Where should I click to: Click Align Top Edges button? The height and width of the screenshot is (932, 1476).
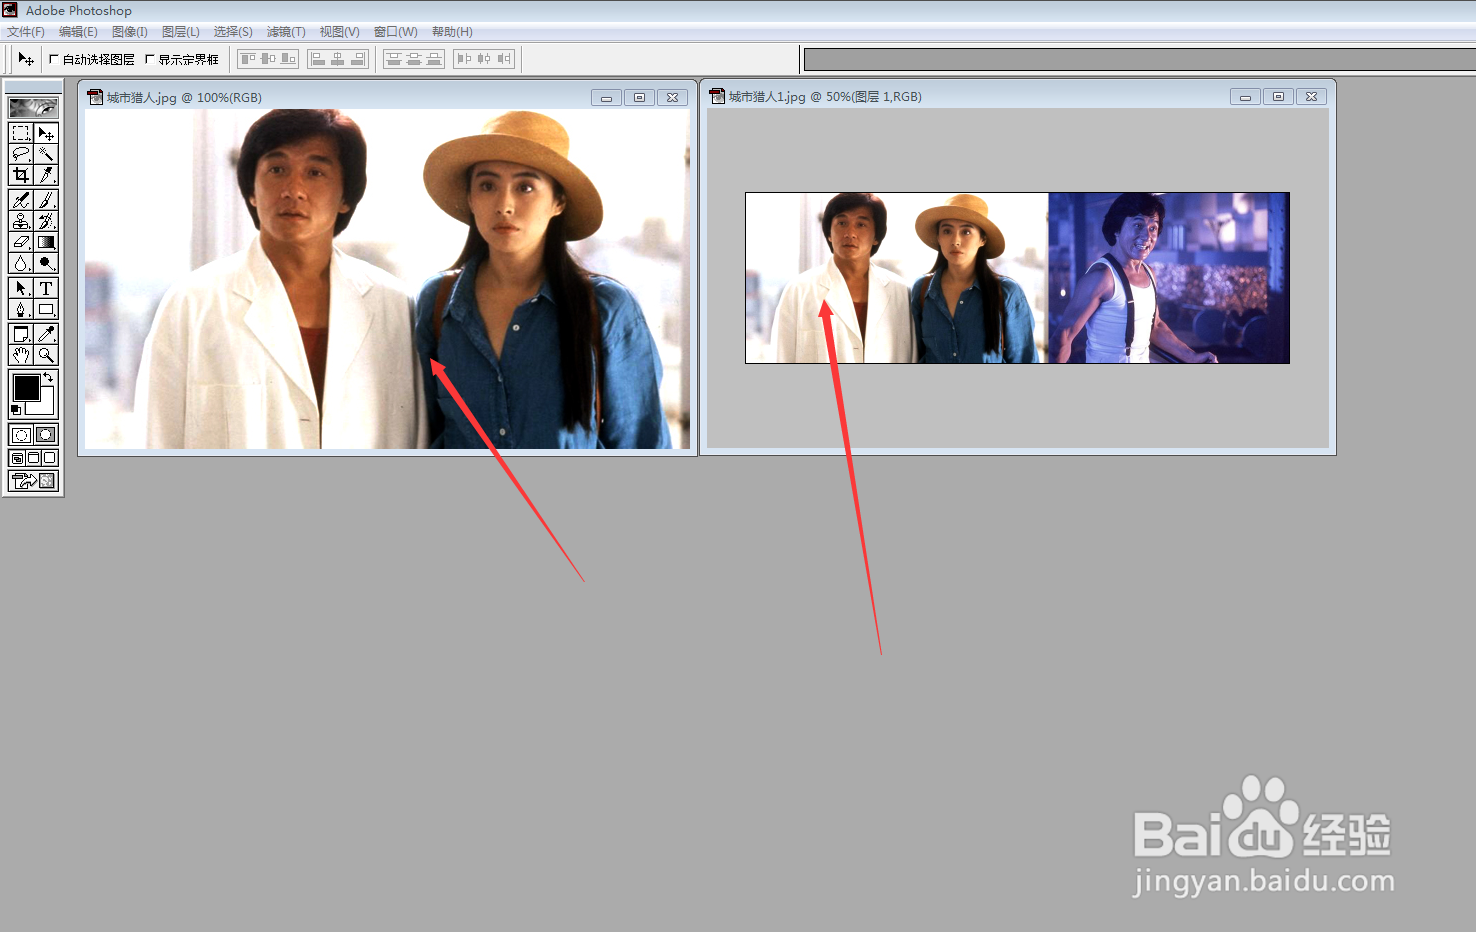[x=248, y=59]
